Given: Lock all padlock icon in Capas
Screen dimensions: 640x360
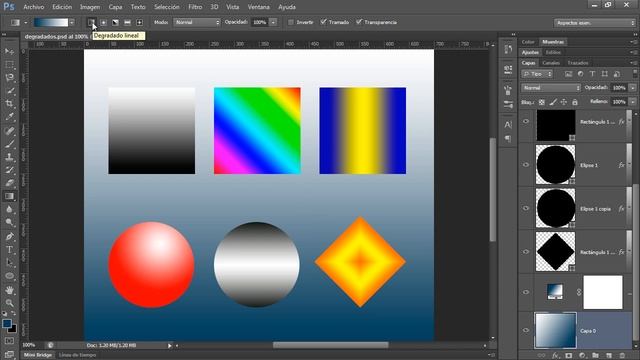Looking at the screenshot, I should click(x=575, y=102).
